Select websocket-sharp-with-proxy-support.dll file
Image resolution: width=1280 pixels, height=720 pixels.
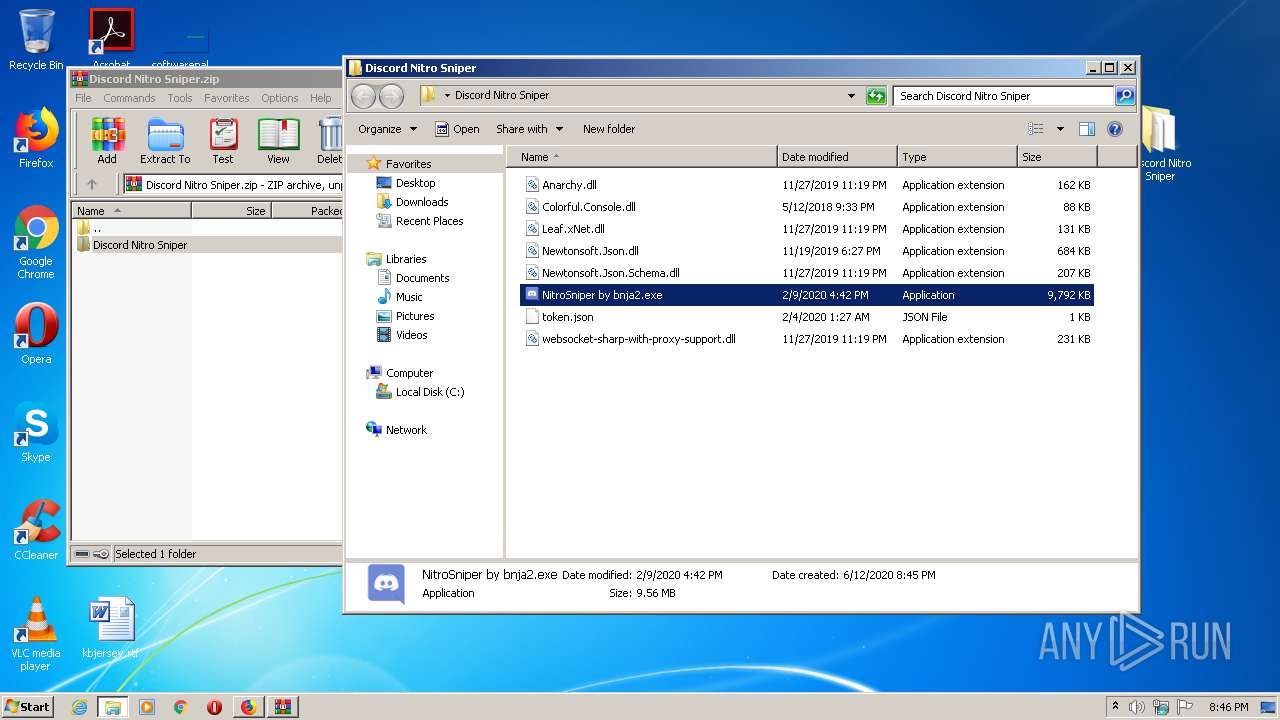[638, 339]
